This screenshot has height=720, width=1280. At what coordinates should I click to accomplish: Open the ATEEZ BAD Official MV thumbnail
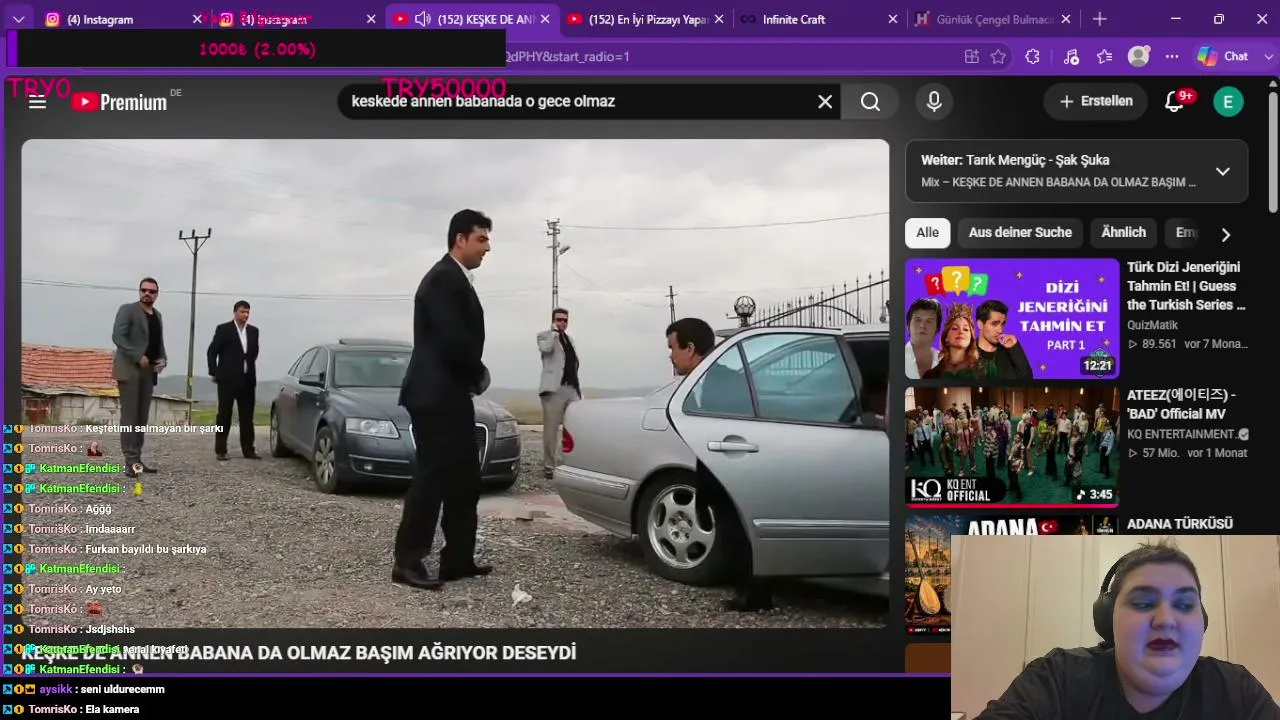[1012, 446]
